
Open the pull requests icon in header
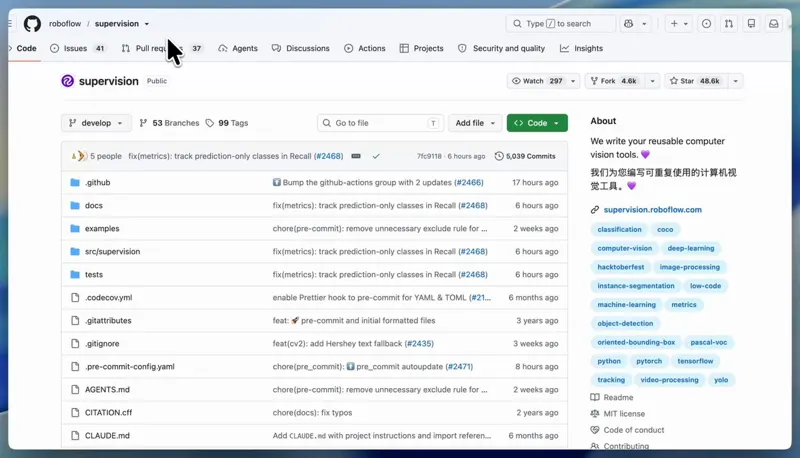729,23
